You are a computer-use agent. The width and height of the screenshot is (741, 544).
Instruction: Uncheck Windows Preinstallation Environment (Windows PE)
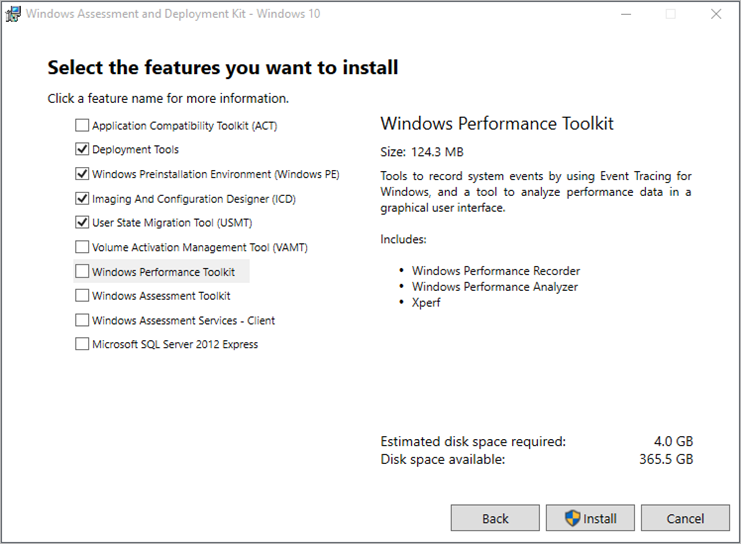coord(81,174)
